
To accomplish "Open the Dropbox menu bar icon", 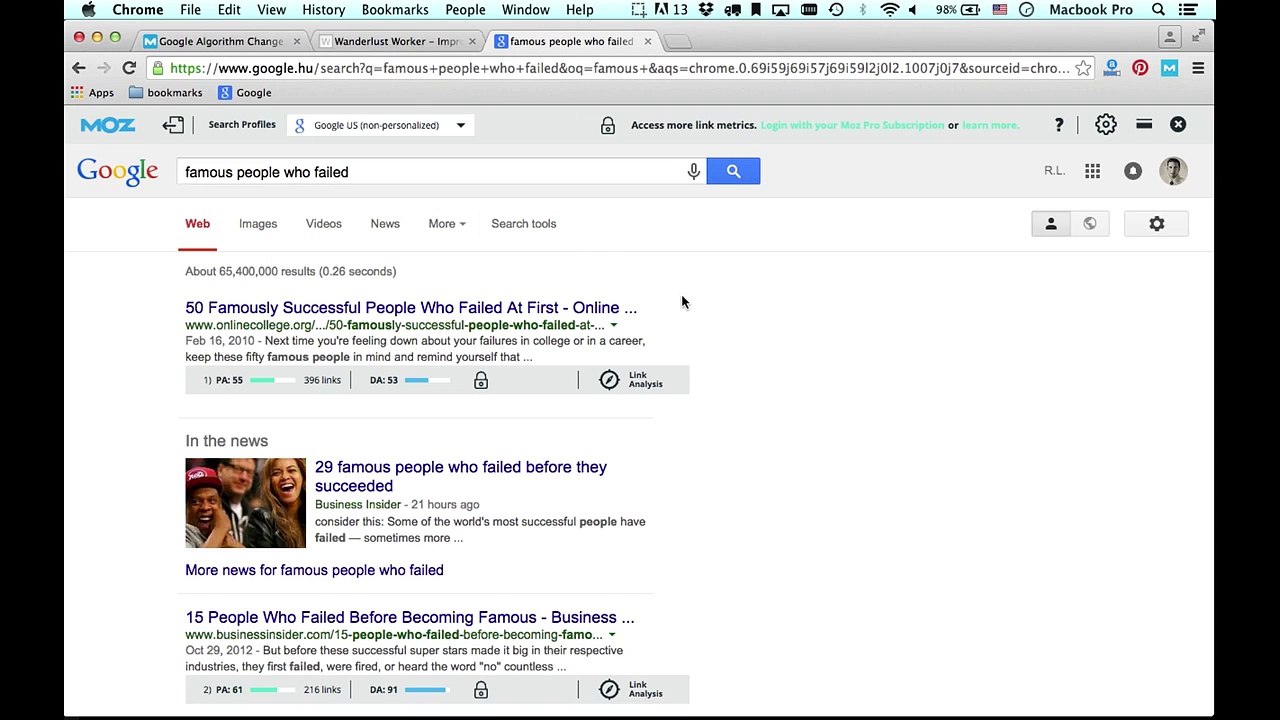I will [x=706, y=10].
